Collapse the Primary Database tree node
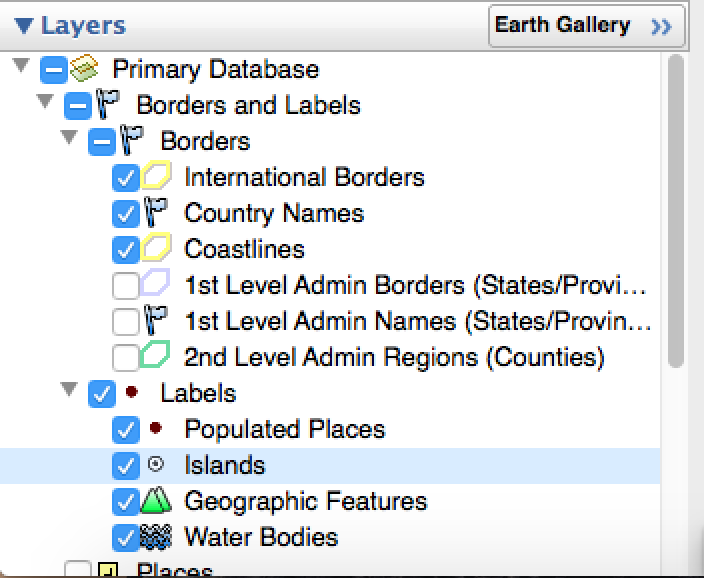704x578 pixels. point(20,66)
